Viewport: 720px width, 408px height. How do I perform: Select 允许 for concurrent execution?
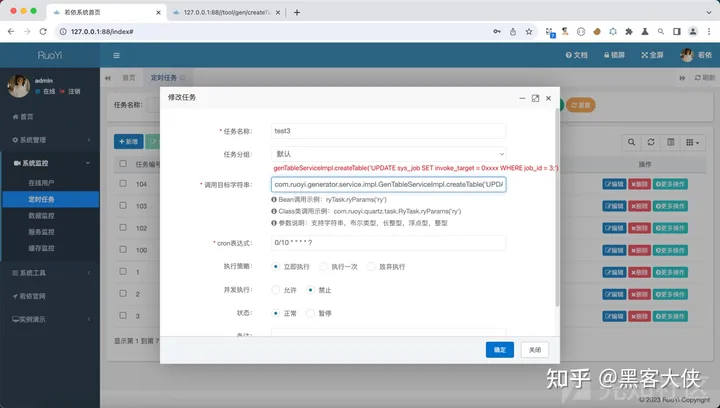coord(276,290)
